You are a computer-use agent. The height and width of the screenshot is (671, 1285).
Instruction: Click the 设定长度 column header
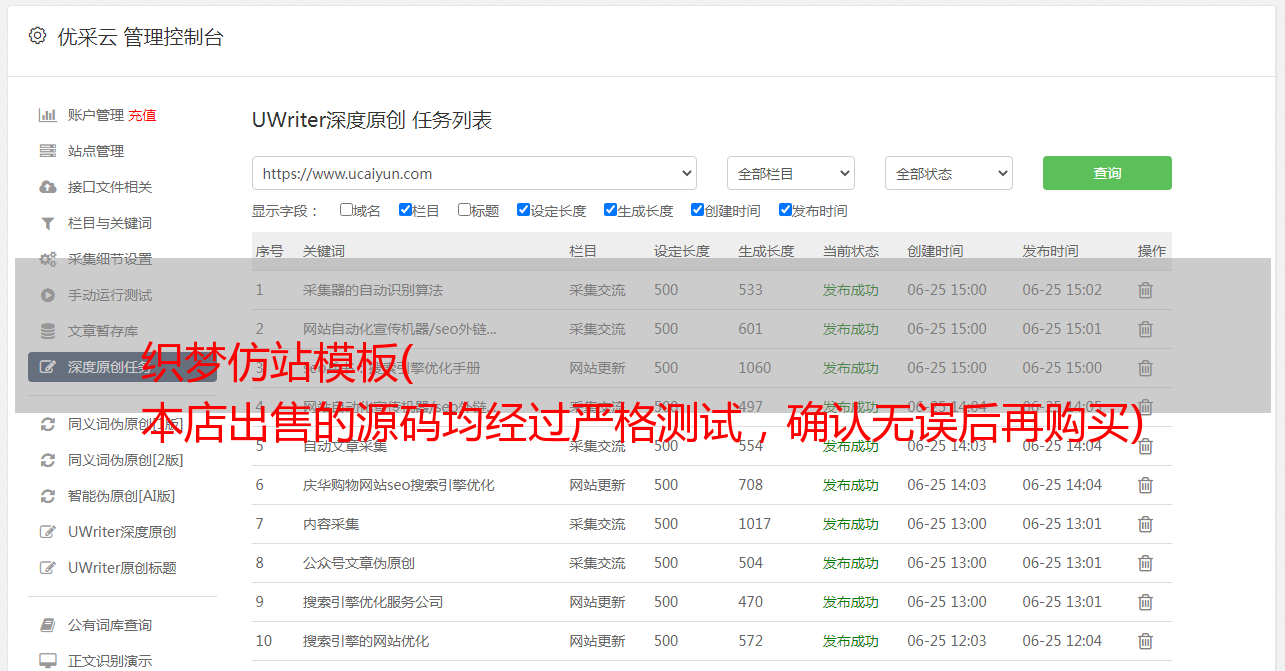point(682,251)
